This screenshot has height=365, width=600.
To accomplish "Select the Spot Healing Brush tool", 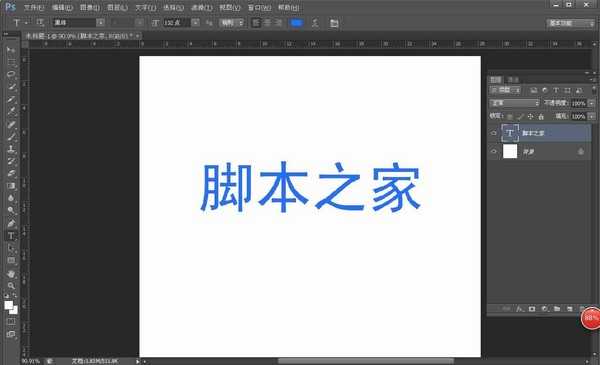I will click(11, 124).
